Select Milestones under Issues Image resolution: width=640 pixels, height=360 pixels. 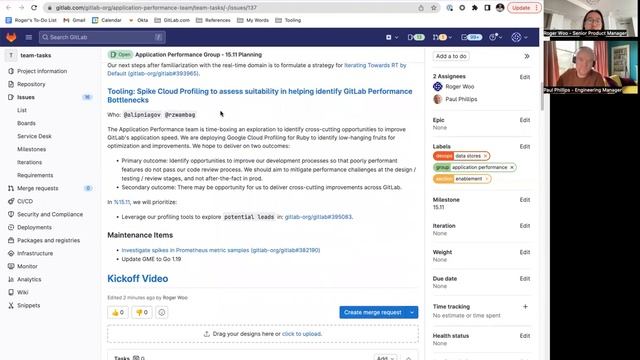(x=31, y=149)
